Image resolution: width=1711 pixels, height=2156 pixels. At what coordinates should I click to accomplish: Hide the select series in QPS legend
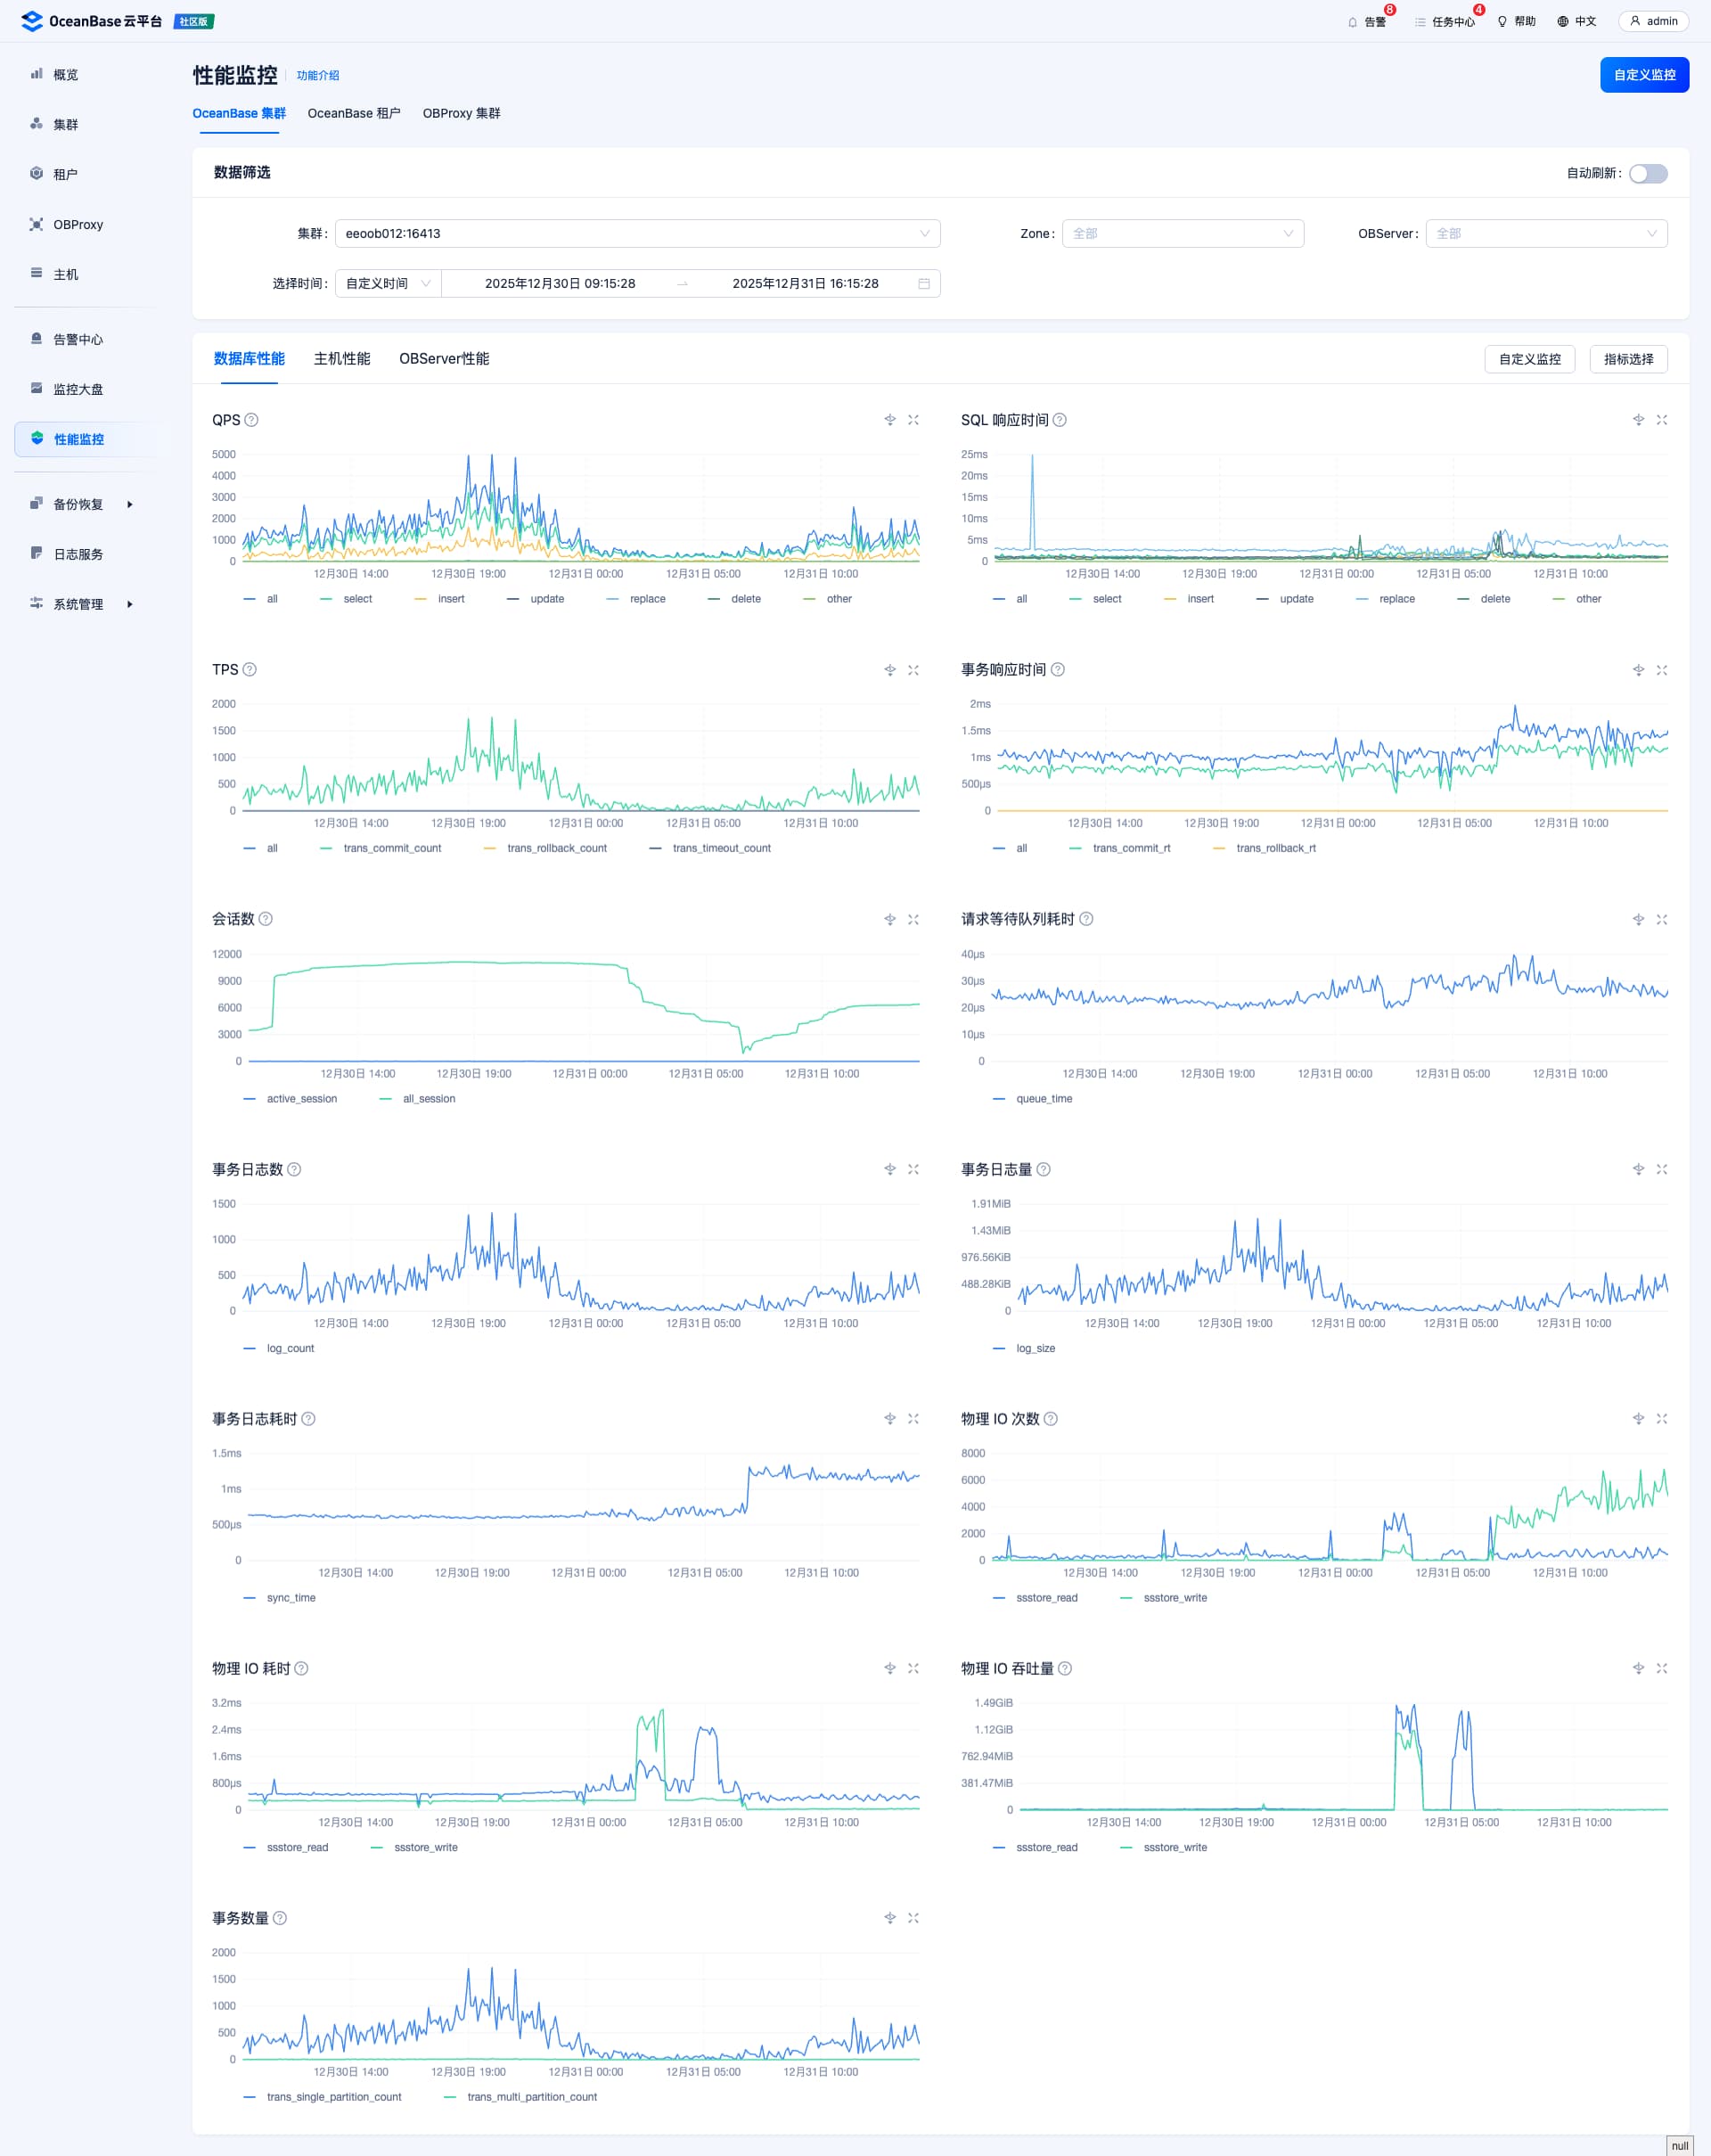click(x=357, y=599)
